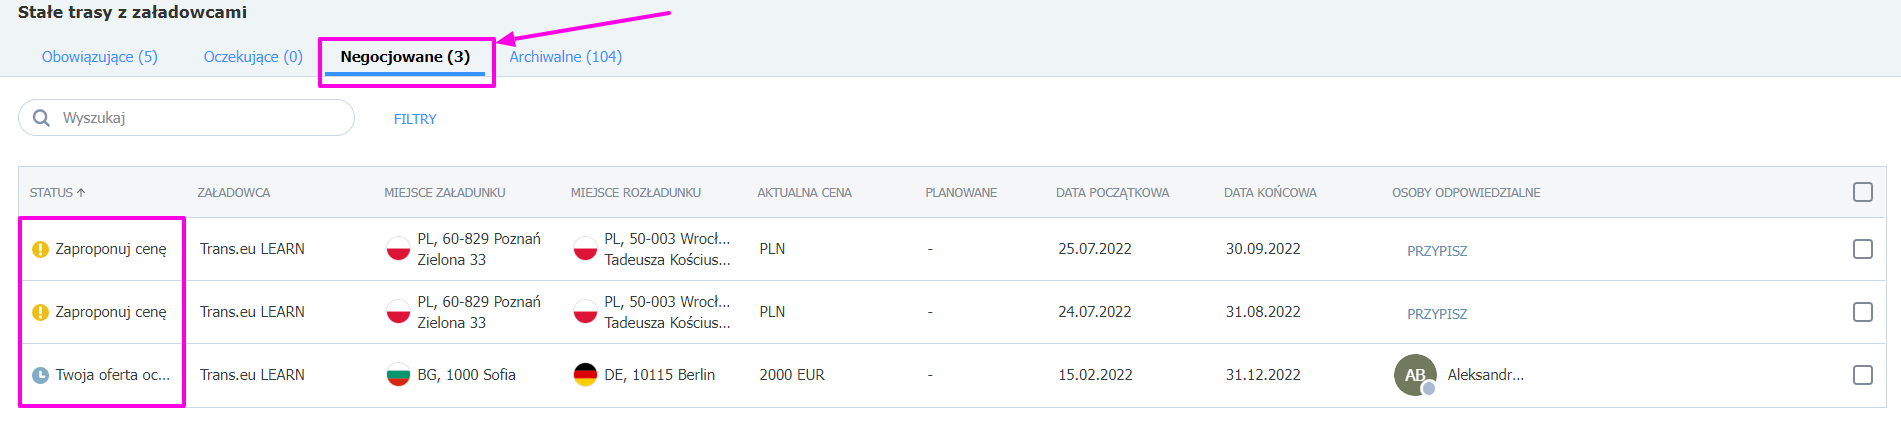This screenshot has width=1901, height=433.
Task: Check the row ending 30.09.2022
Action: coord(1862,249)
